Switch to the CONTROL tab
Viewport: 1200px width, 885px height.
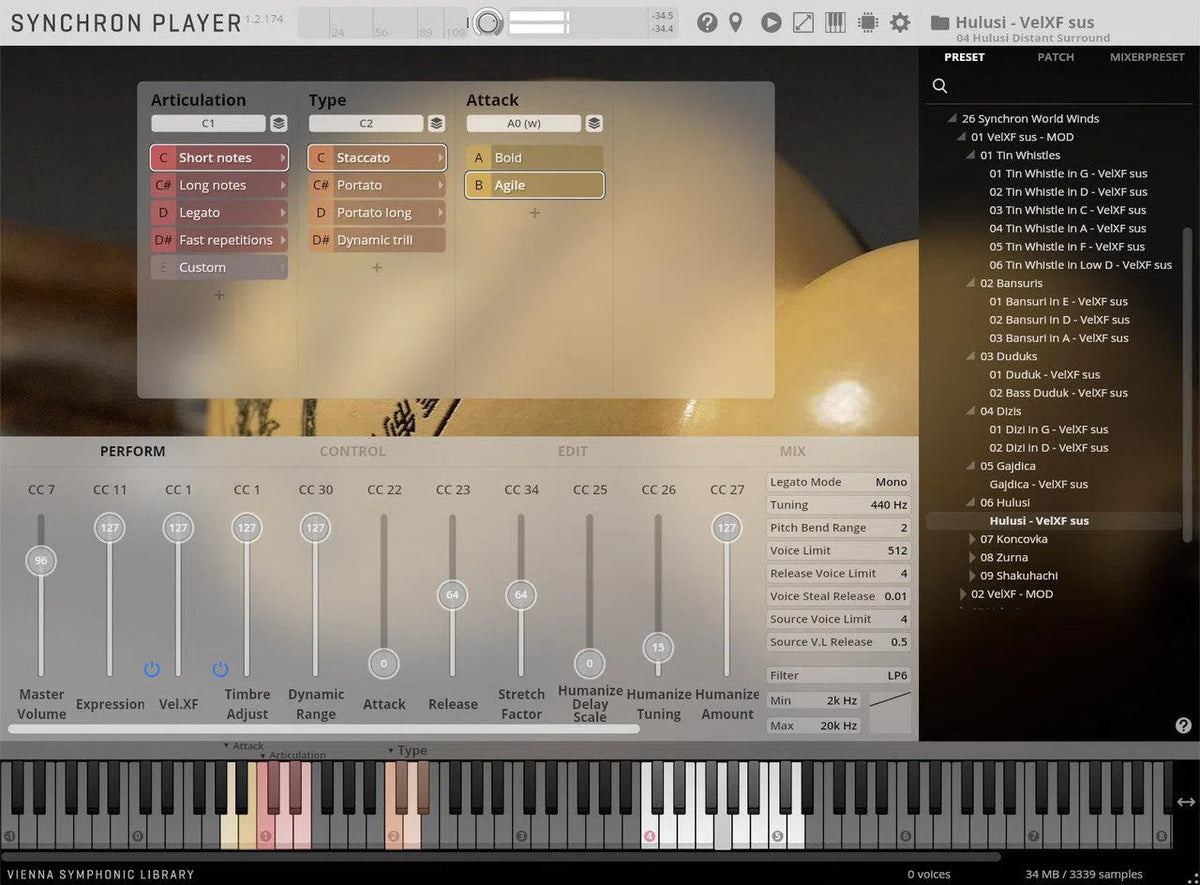coord(352,451)
